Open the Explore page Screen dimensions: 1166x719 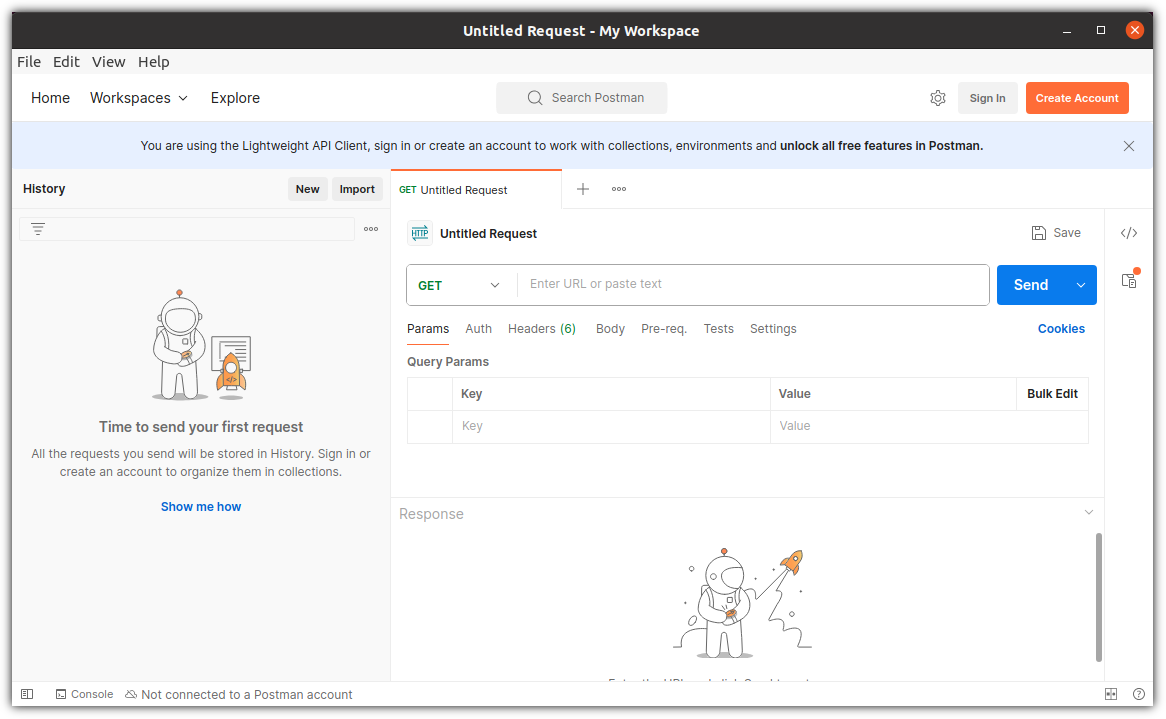(235, 98)
